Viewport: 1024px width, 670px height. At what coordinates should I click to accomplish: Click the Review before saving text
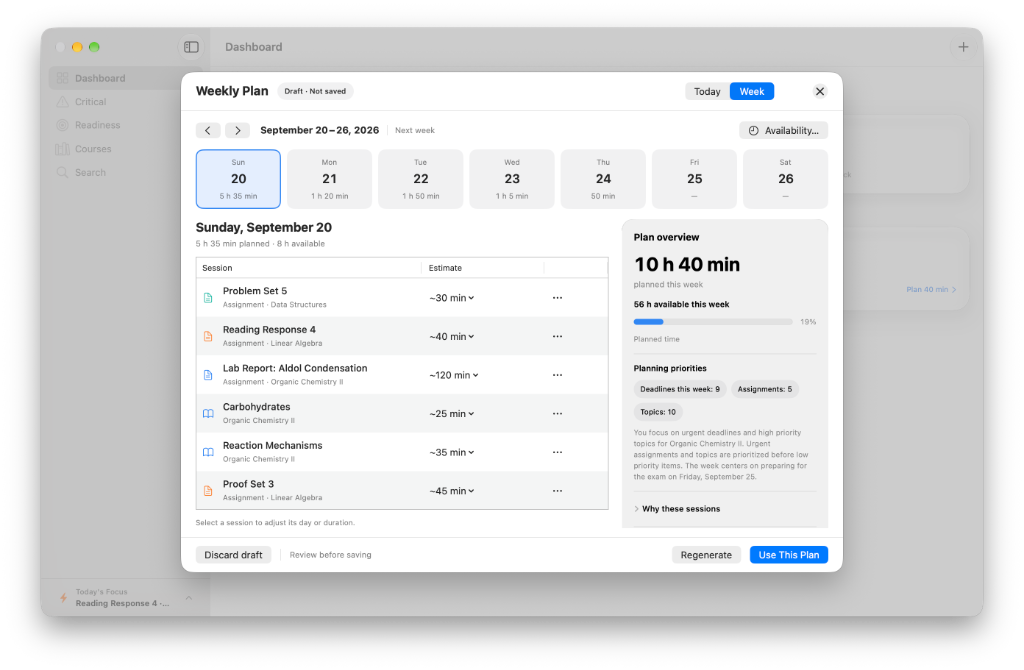coord(330,555)
